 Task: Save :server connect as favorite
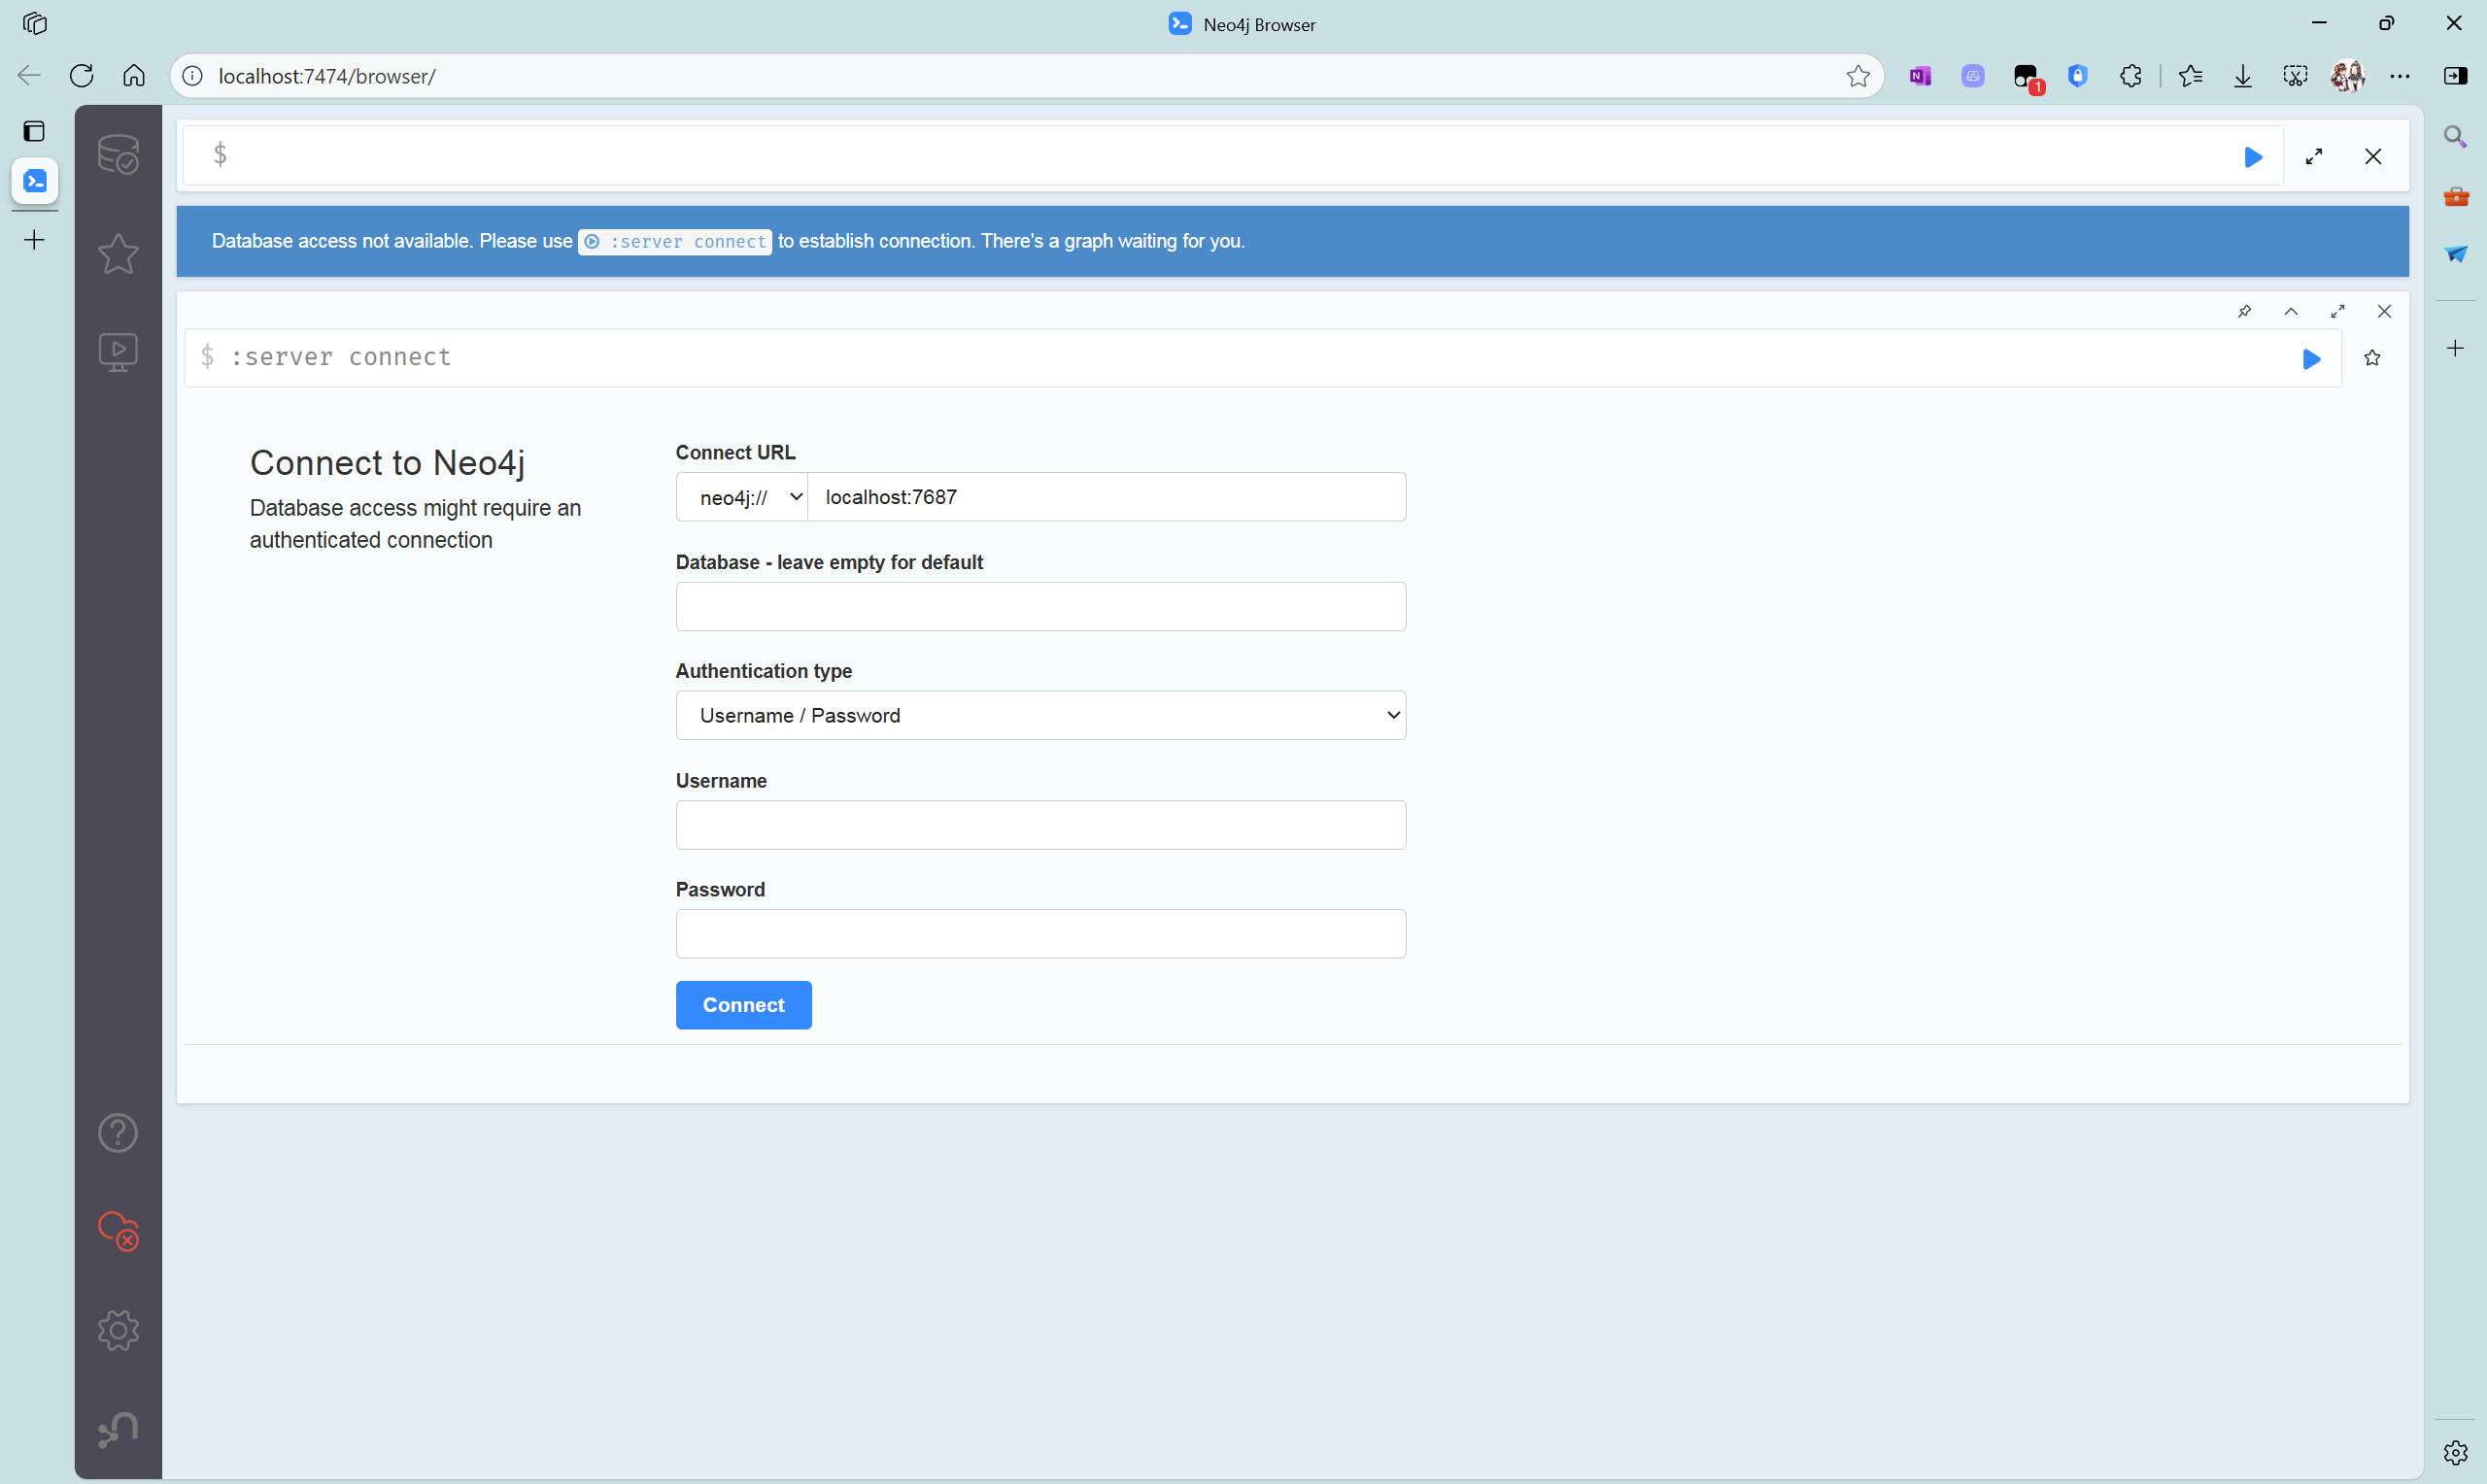(2372, 358)
